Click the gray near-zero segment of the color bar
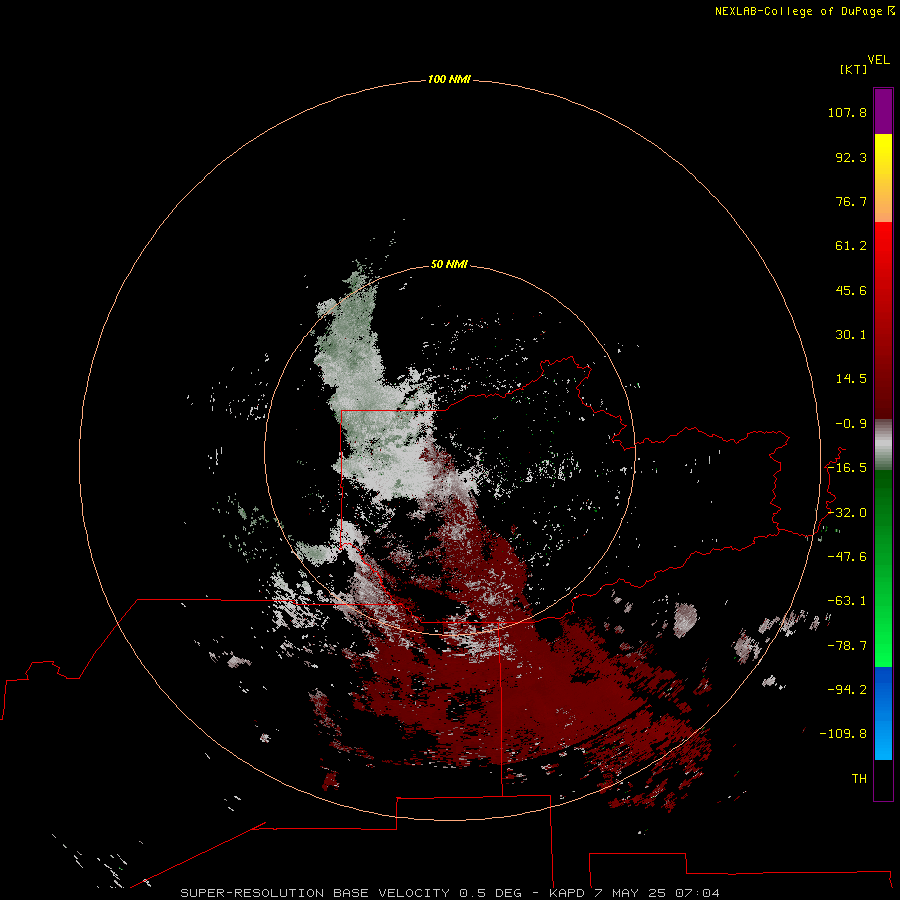This screenshot has height=900, width=900. coord(883,444)
